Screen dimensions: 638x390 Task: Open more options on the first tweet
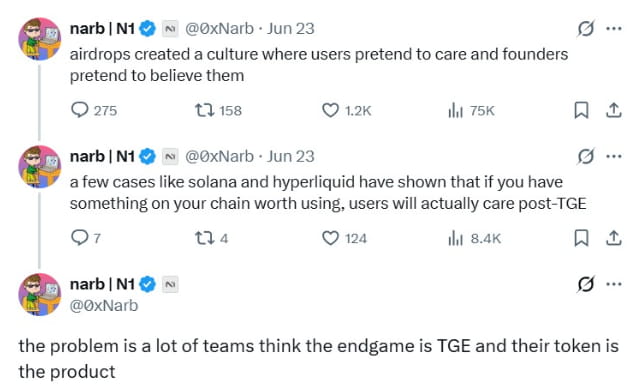tap(614, 28)
